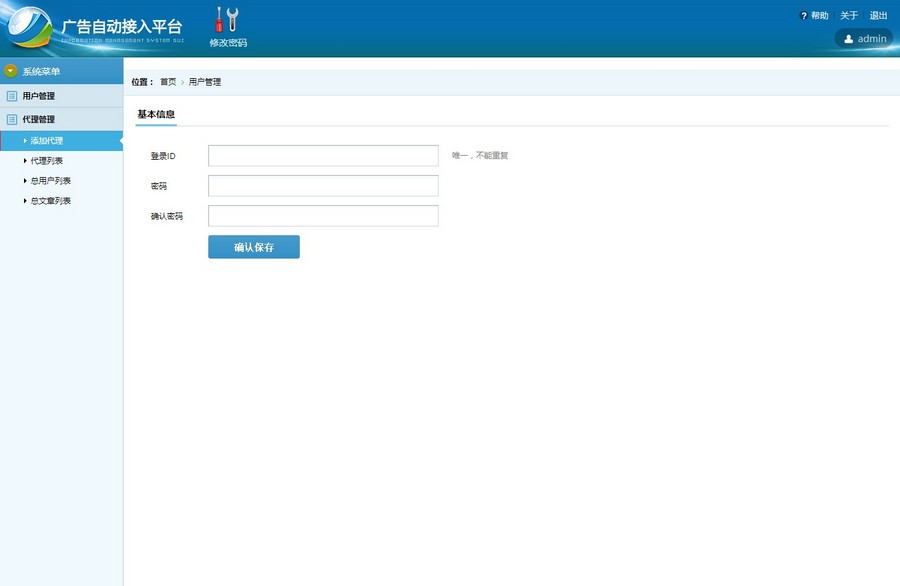900x586 pixels.
Task: Focus the 登录ID input field
Action: point(323,156)
